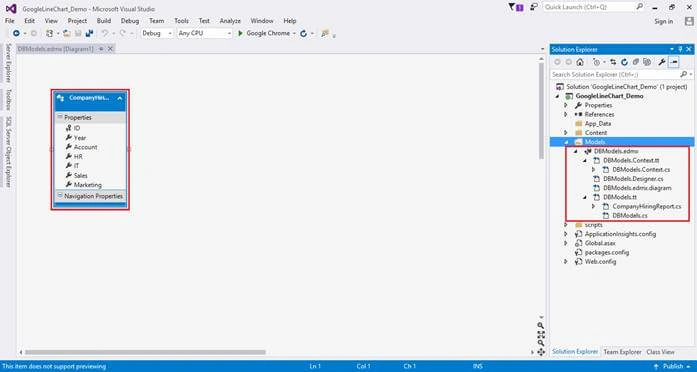
Task: Expand the Web.config node arrow
Action: [565, 261]
